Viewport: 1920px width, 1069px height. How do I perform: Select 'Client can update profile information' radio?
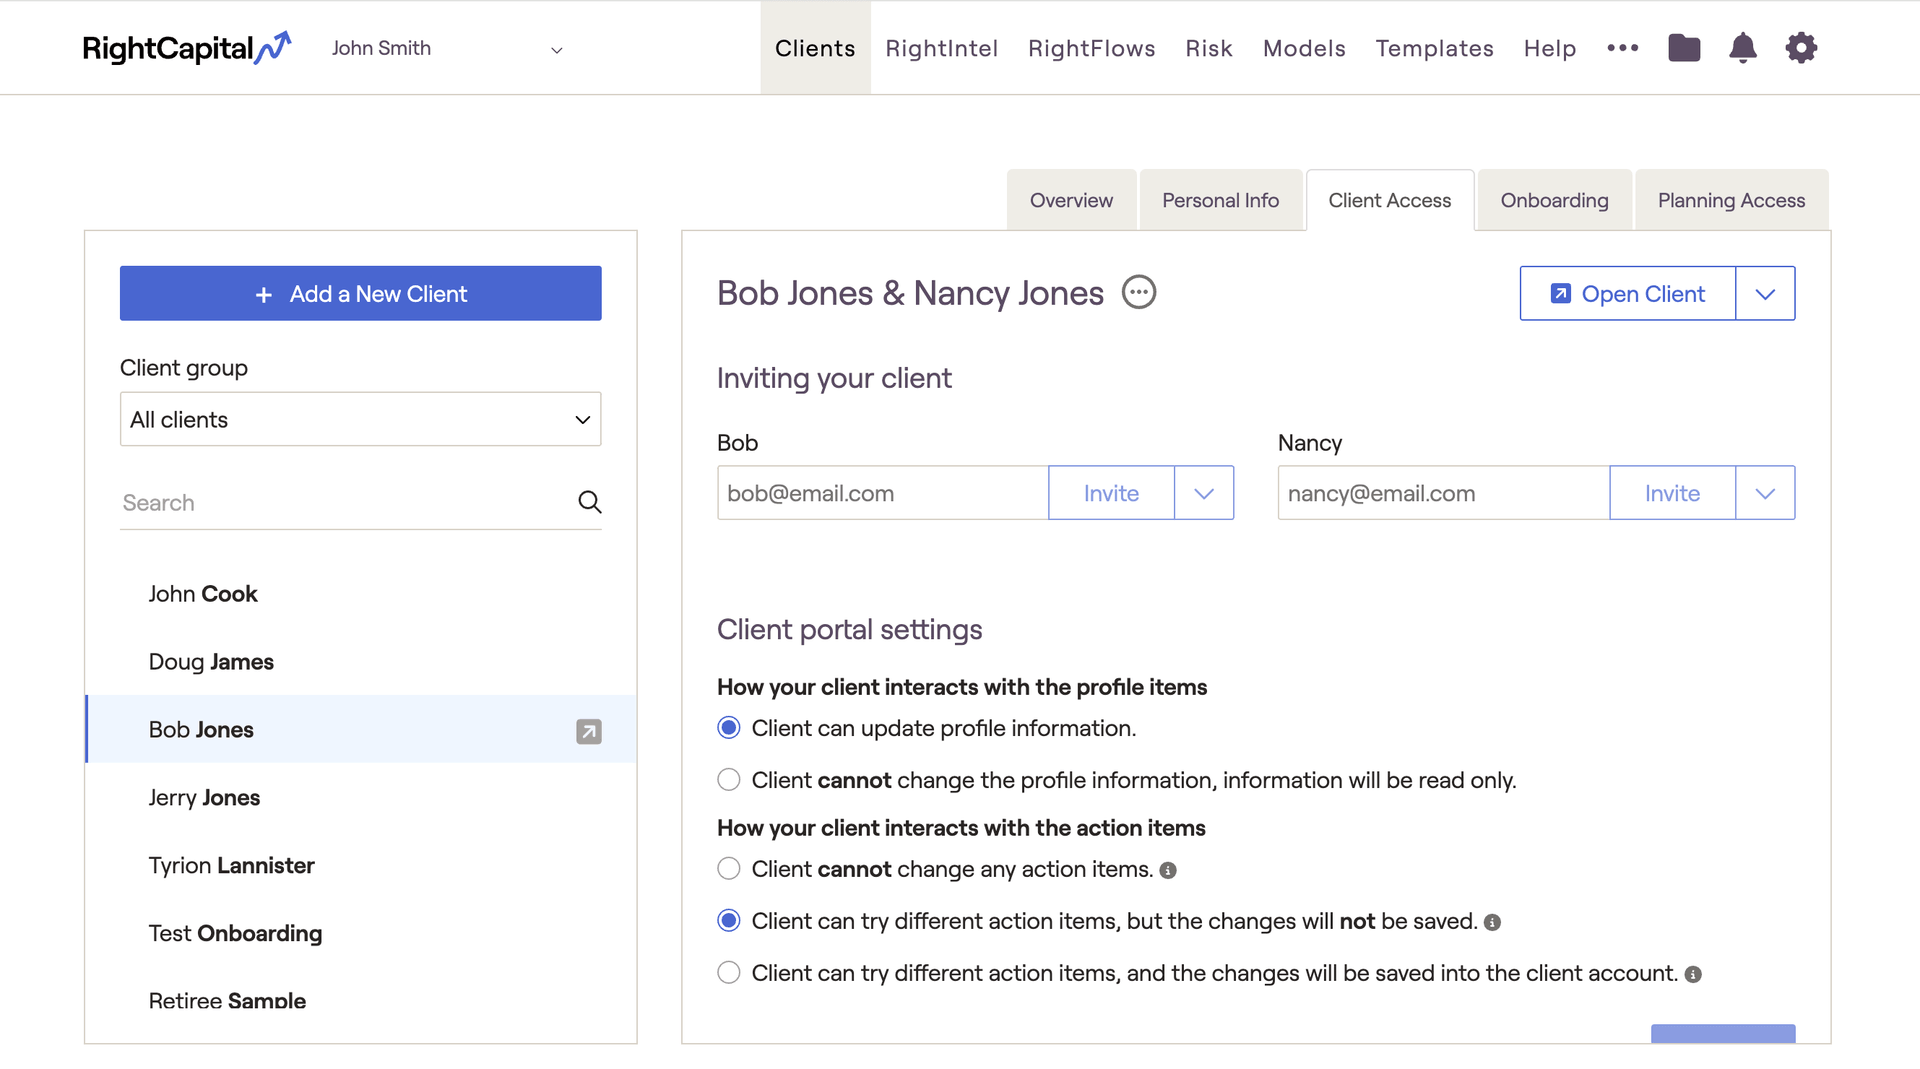729,728
